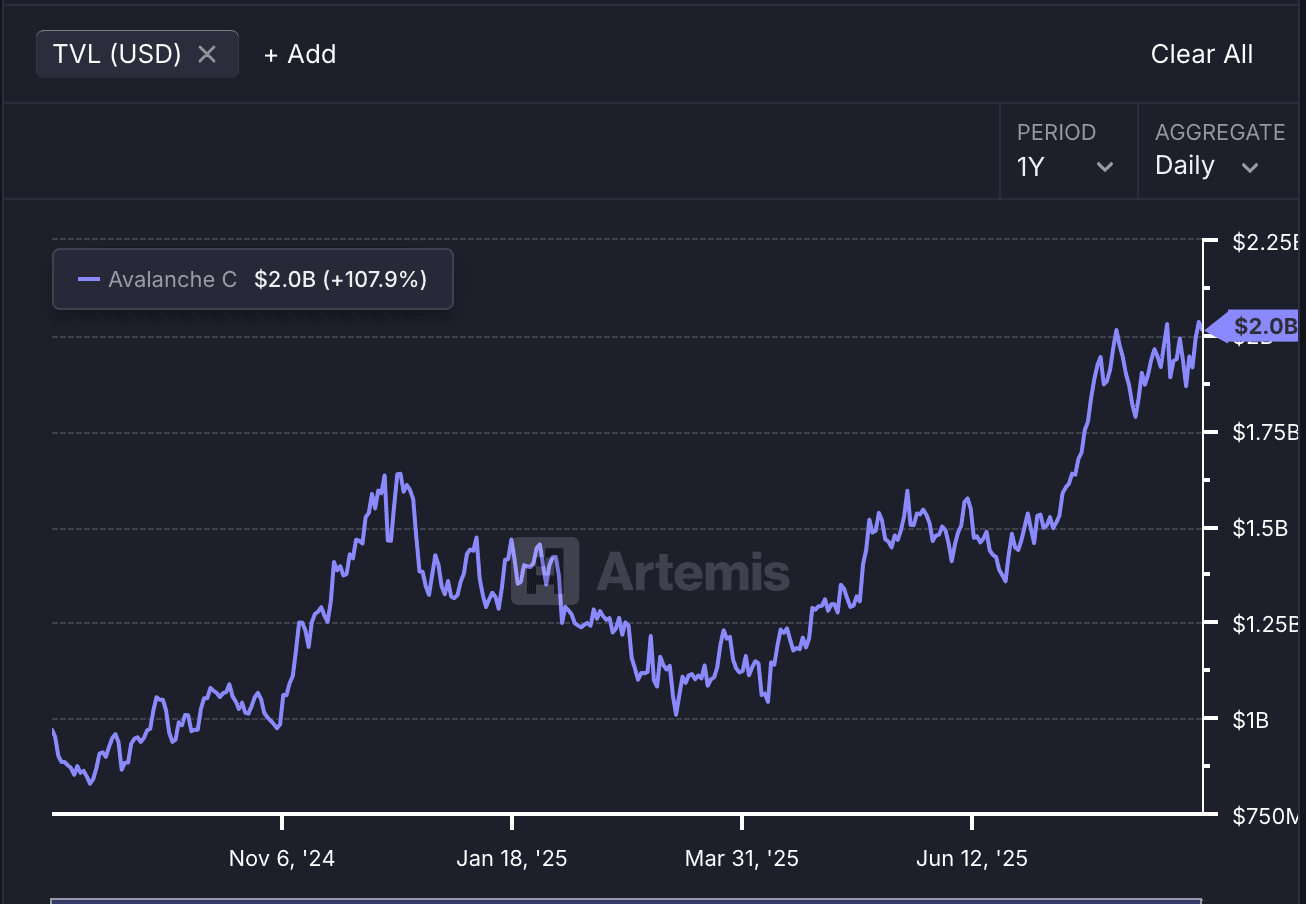Select the Jun 12, '25 date label

971,858
